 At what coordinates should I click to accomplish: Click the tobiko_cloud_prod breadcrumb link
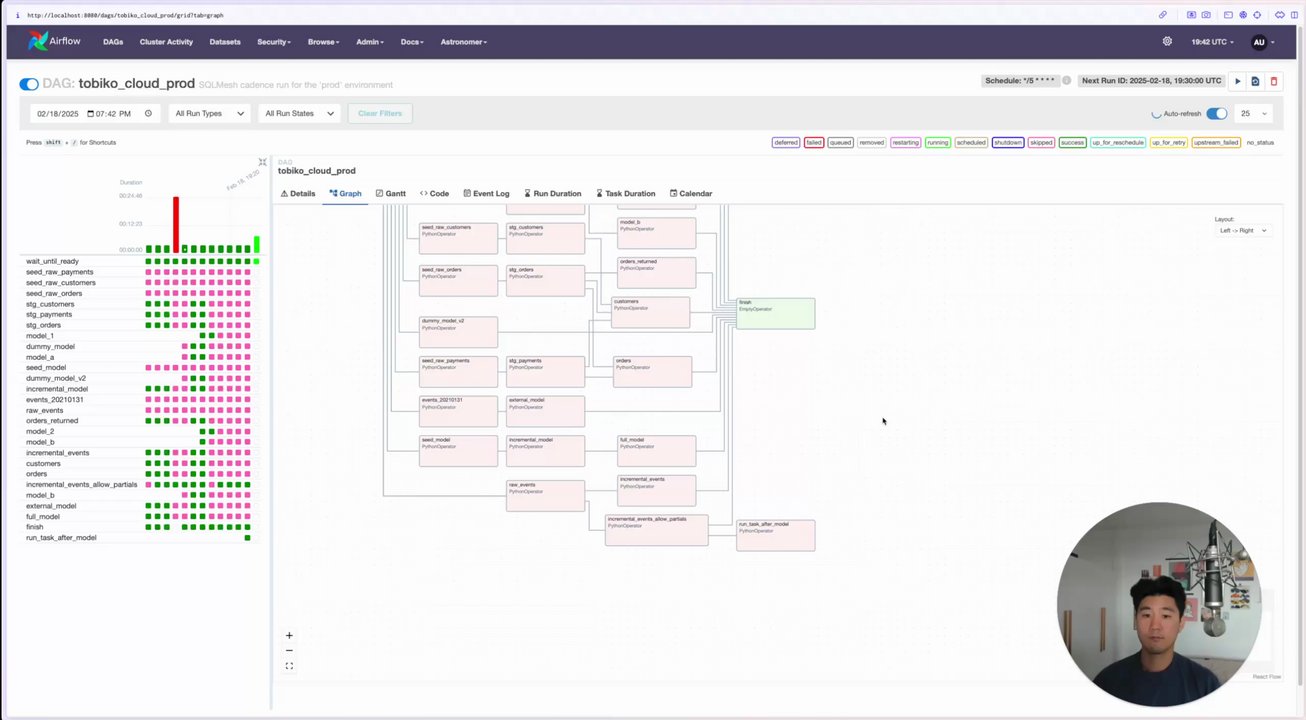tap(316, 171)
